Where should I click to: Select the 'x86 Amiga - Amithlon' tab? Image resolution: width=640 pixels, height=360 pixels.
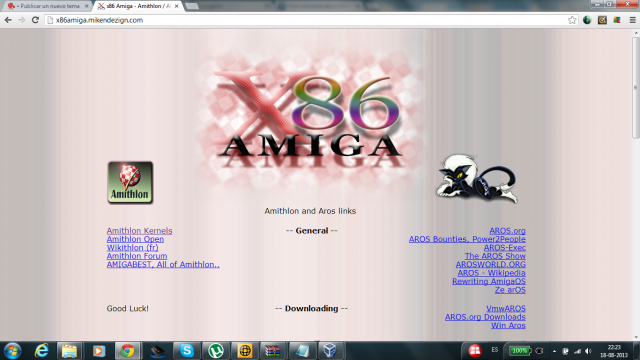tap(138, 6)
